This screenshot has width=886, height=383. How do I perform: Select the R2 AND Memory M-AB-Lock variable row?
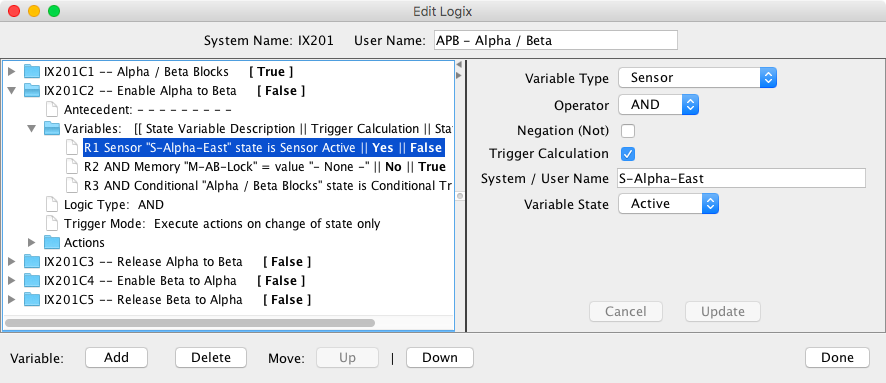click(264, 167)
